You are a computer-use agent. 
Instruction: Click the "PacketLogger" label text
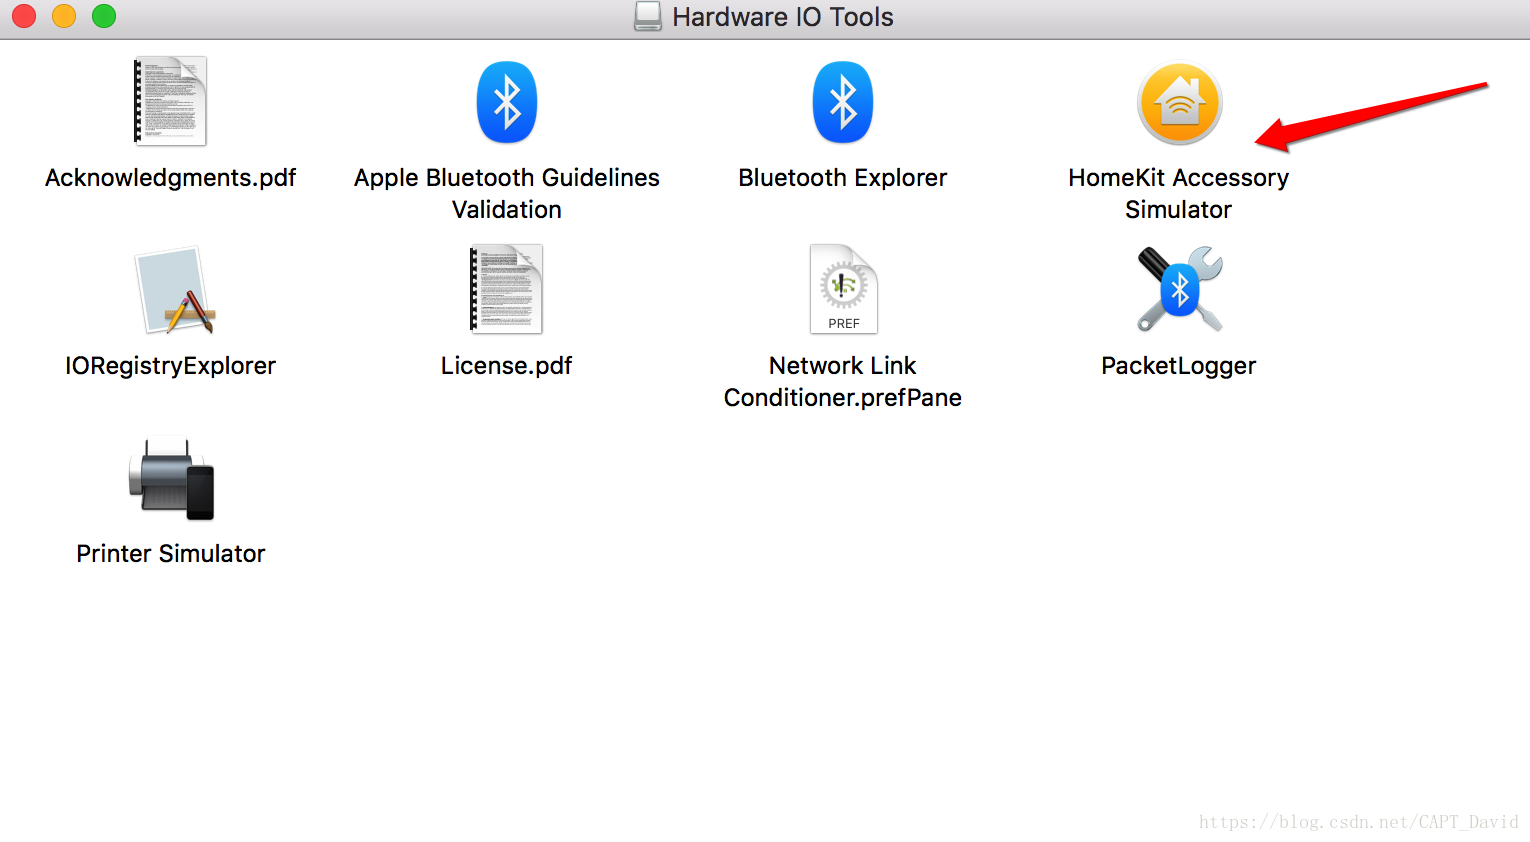click(x=1179, y=366)
